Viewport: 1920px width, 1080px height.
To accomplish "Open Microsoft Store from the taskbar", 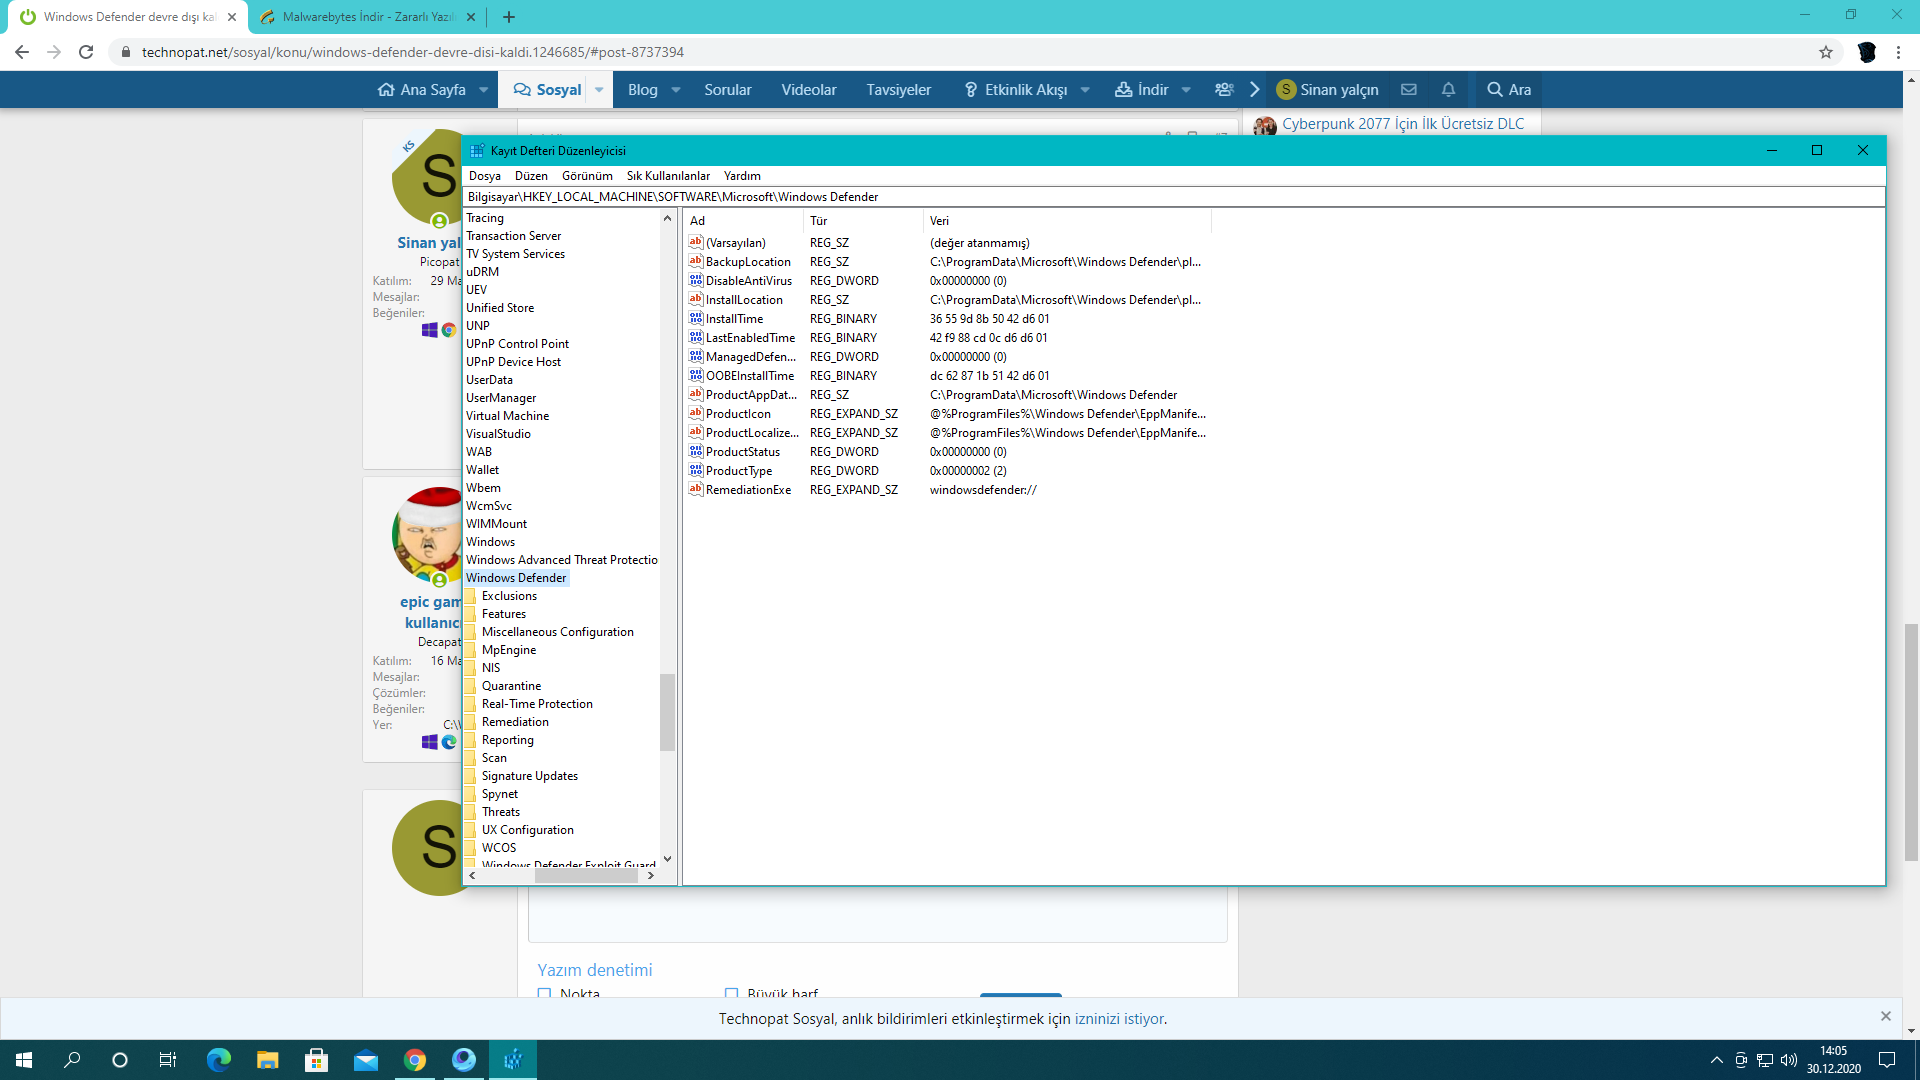I will click(x=316, y=1060).
